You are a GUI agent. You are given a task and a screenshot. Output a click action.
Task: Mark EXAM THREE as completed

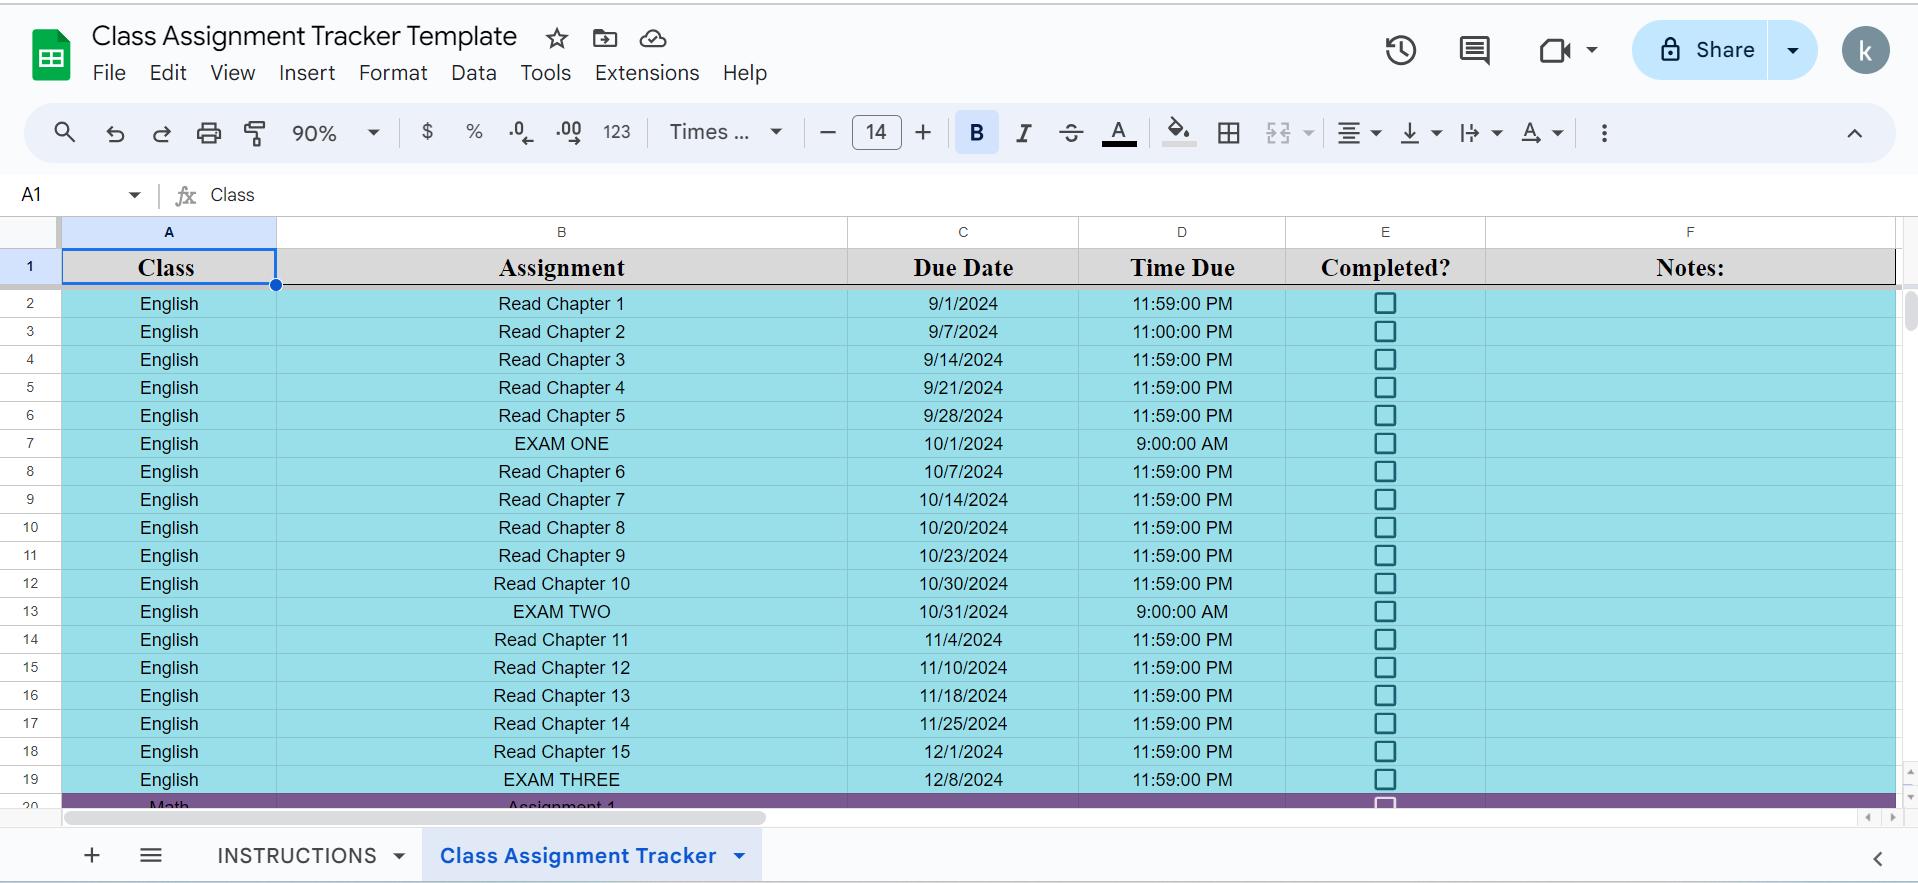click(x=1385, y=779)
